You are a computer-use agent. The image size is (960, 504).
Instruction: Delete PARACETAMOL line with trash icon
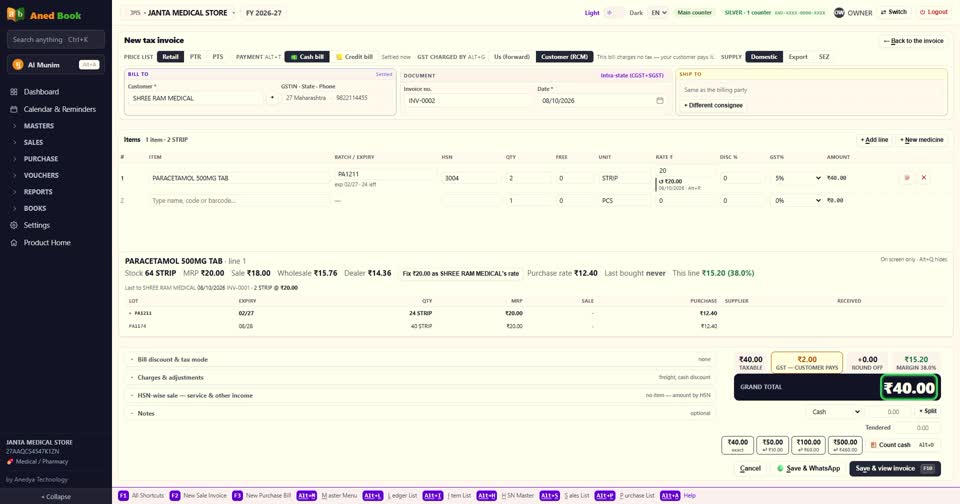907,178
